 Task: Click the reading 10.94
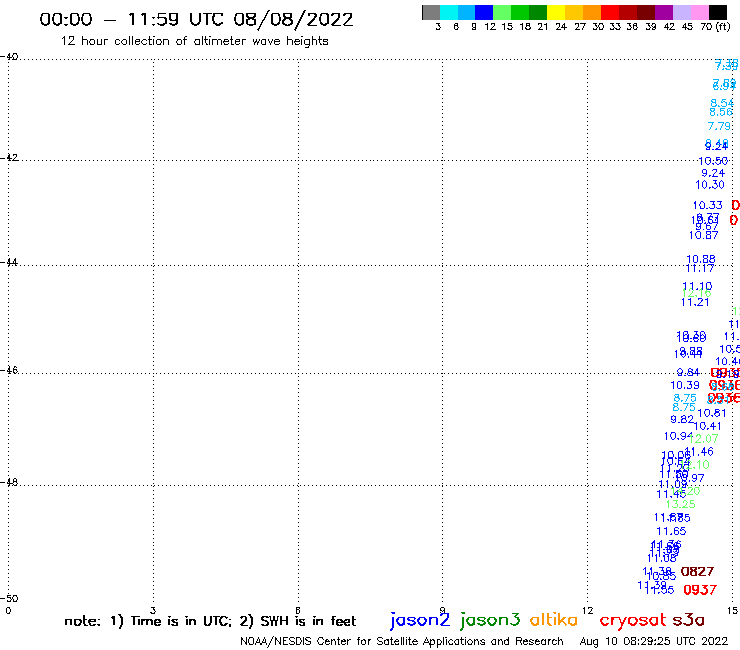(678, 436)
